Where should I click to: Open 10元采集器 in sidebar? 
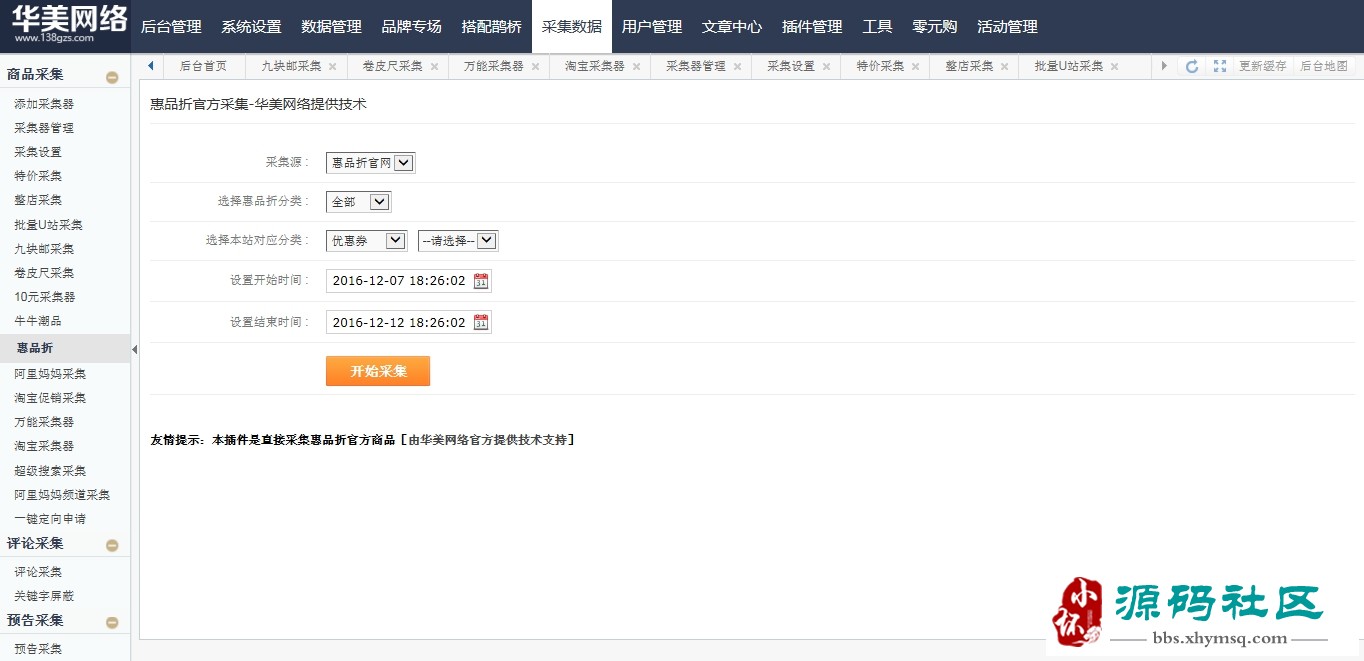click(44, 297)
